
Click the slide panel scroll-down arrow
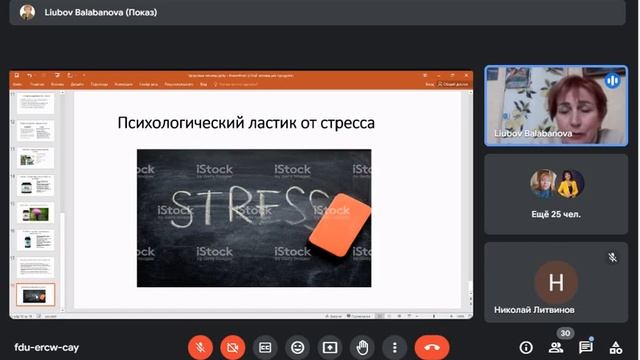pos(62,310)
